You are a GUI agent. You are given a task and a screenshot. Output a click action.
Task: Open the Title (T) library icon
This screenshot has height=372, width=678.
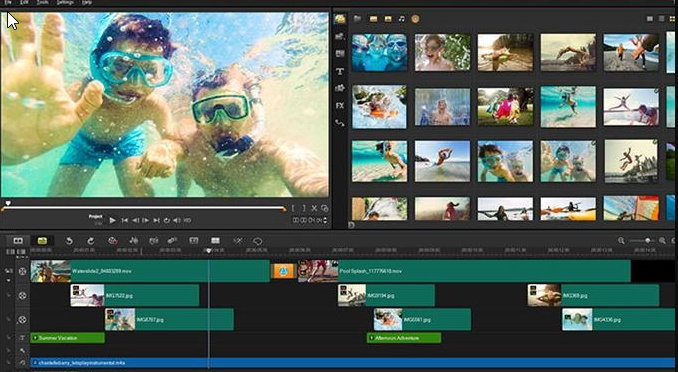click(x=340, y=71)
